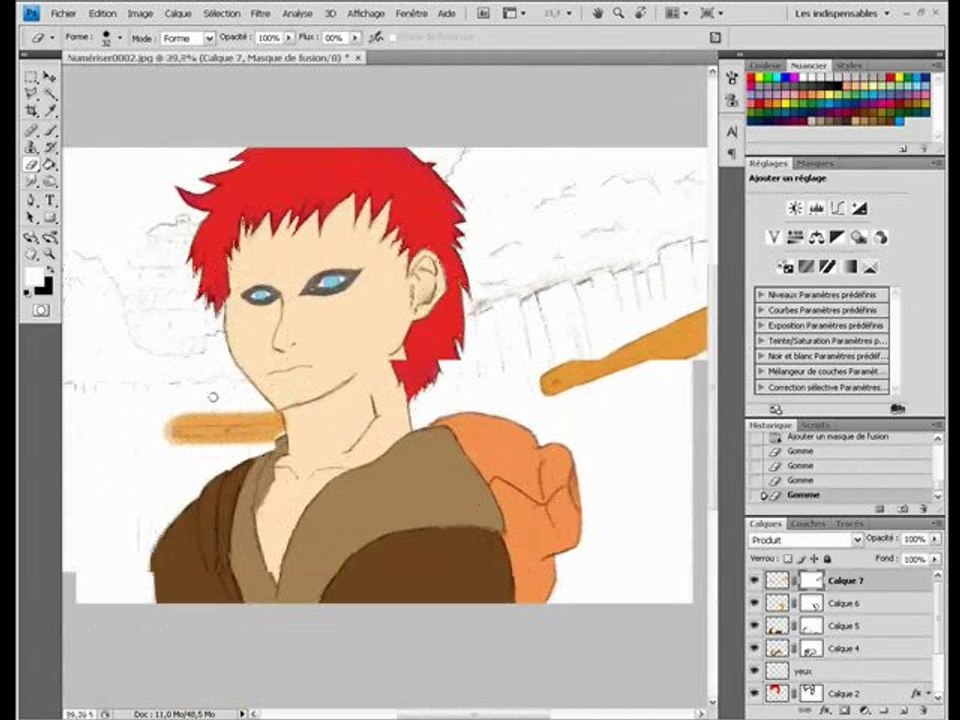This screenshot has width=960, height=720.
Task: Pick the red swatch in Nuancier
Action: 751,78
